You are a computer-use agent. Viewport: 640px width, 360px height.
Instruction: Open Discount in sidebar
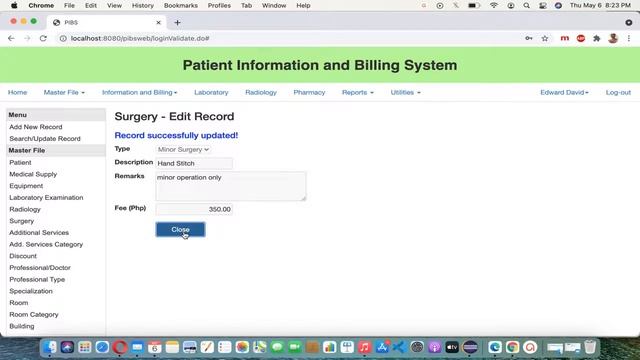[x=23, y=256]
